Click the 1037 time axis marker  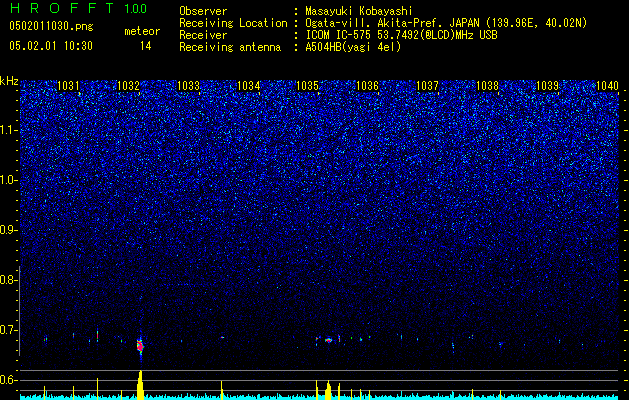[x=428, y=86]
